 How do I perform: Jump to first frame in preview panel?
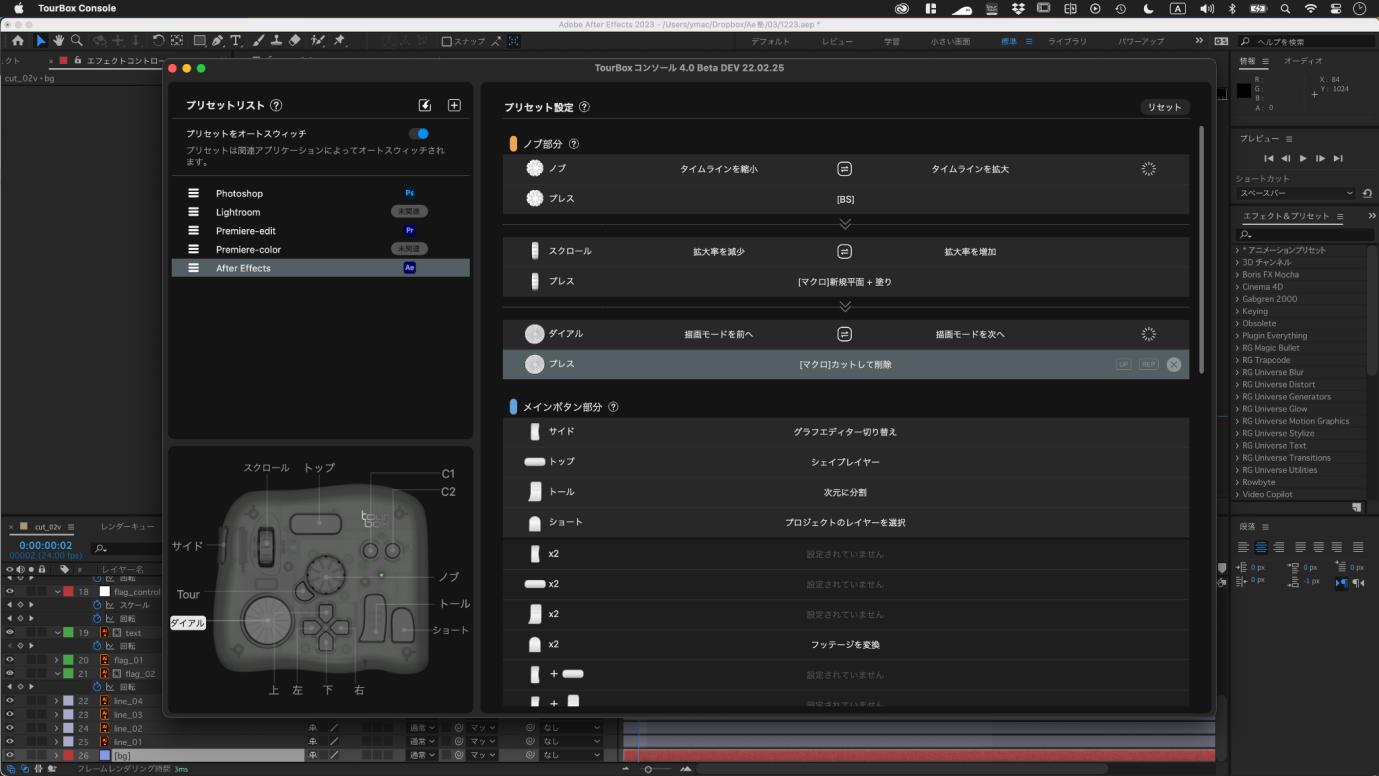(x=1269, y=158)
